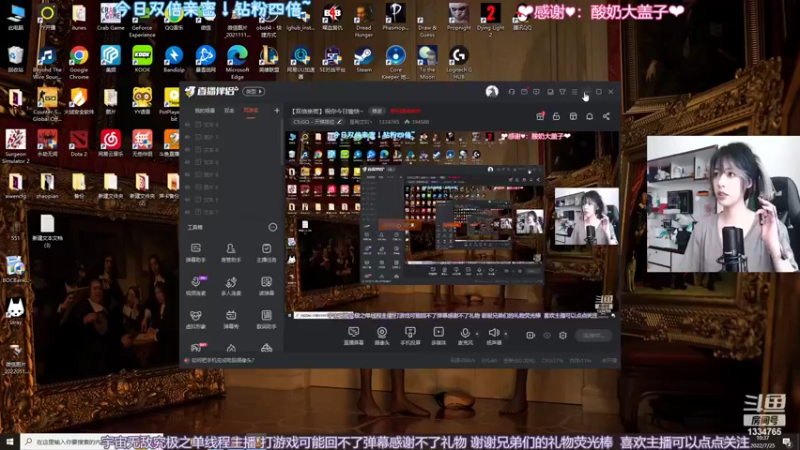Click the user avatar in title bar
The image size is (800, 450).
[x=492, y=91]
